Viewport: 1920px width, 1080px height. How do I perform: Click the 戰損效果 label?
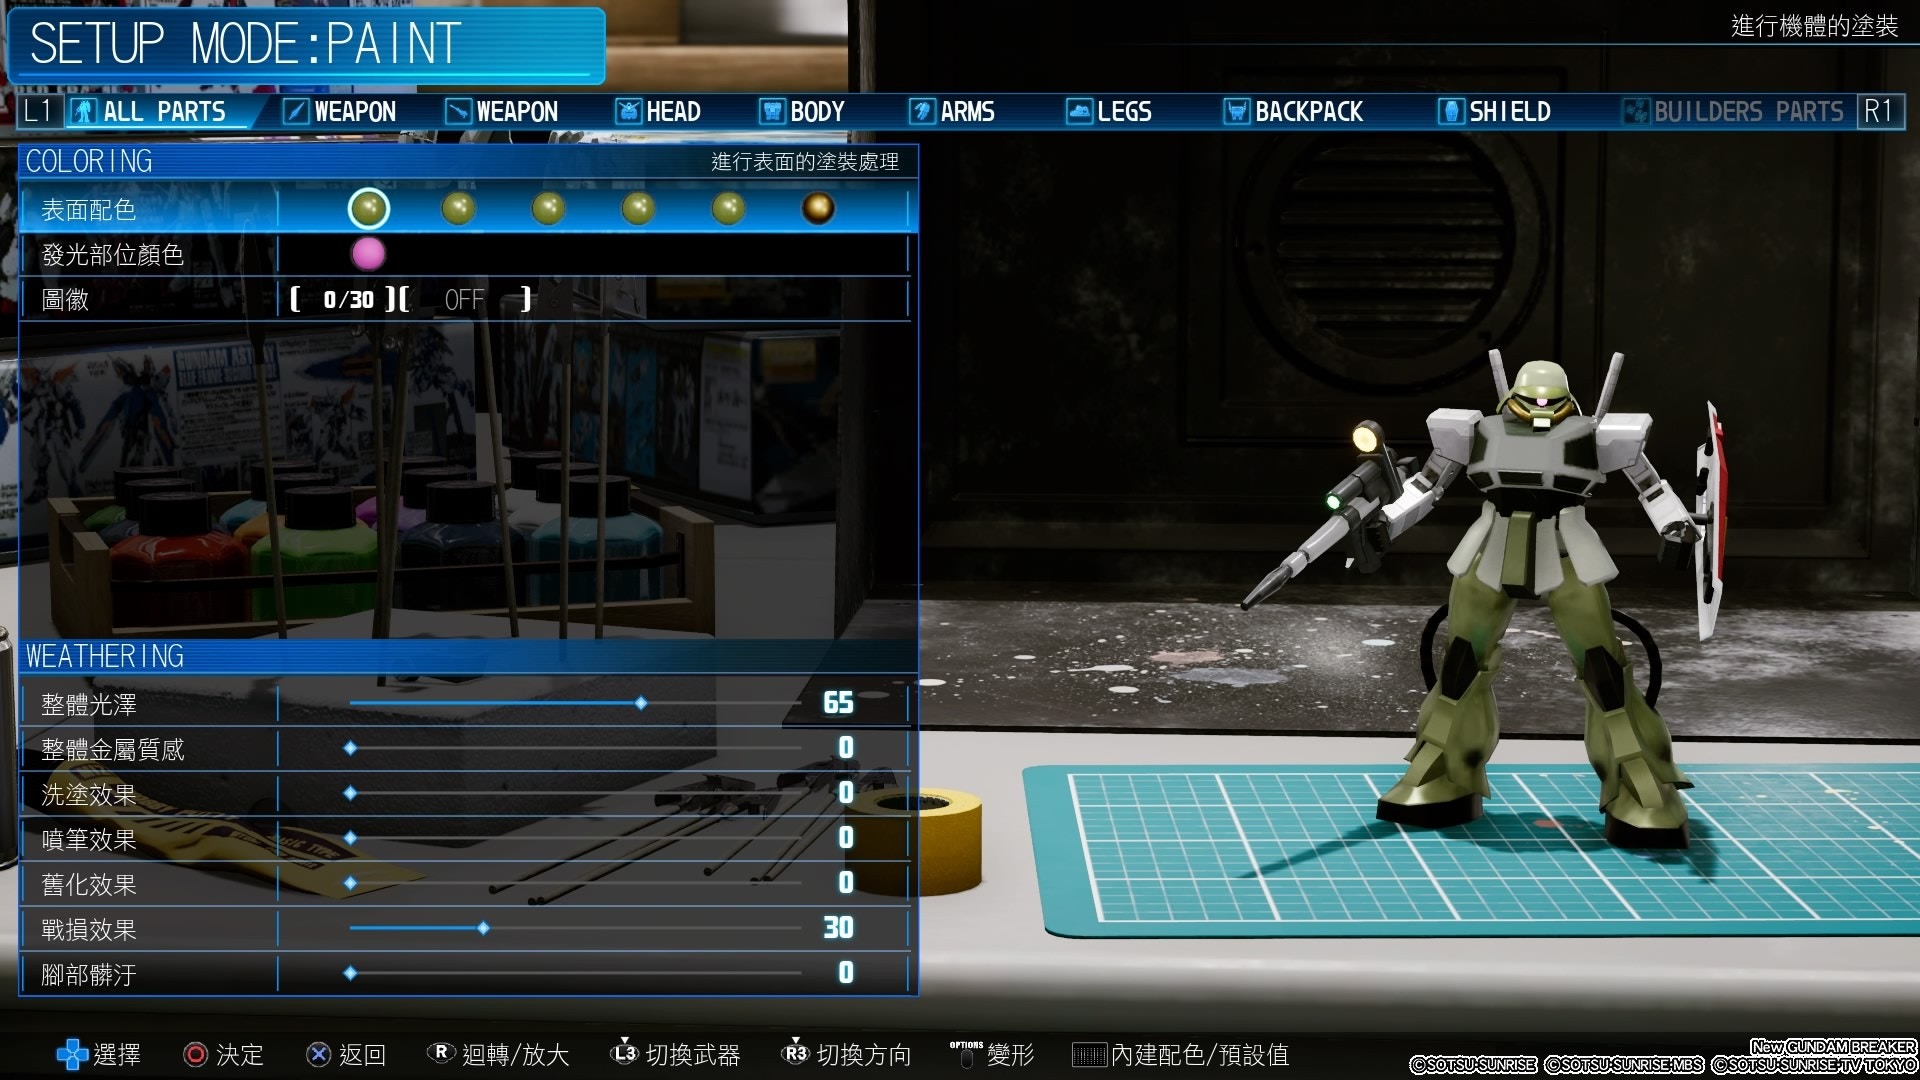[x=89, y=929]
